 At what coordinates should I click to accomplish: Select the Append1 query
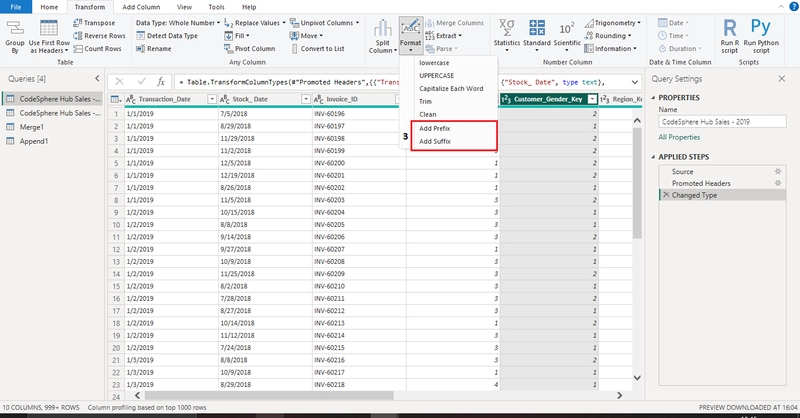(34, 141)
